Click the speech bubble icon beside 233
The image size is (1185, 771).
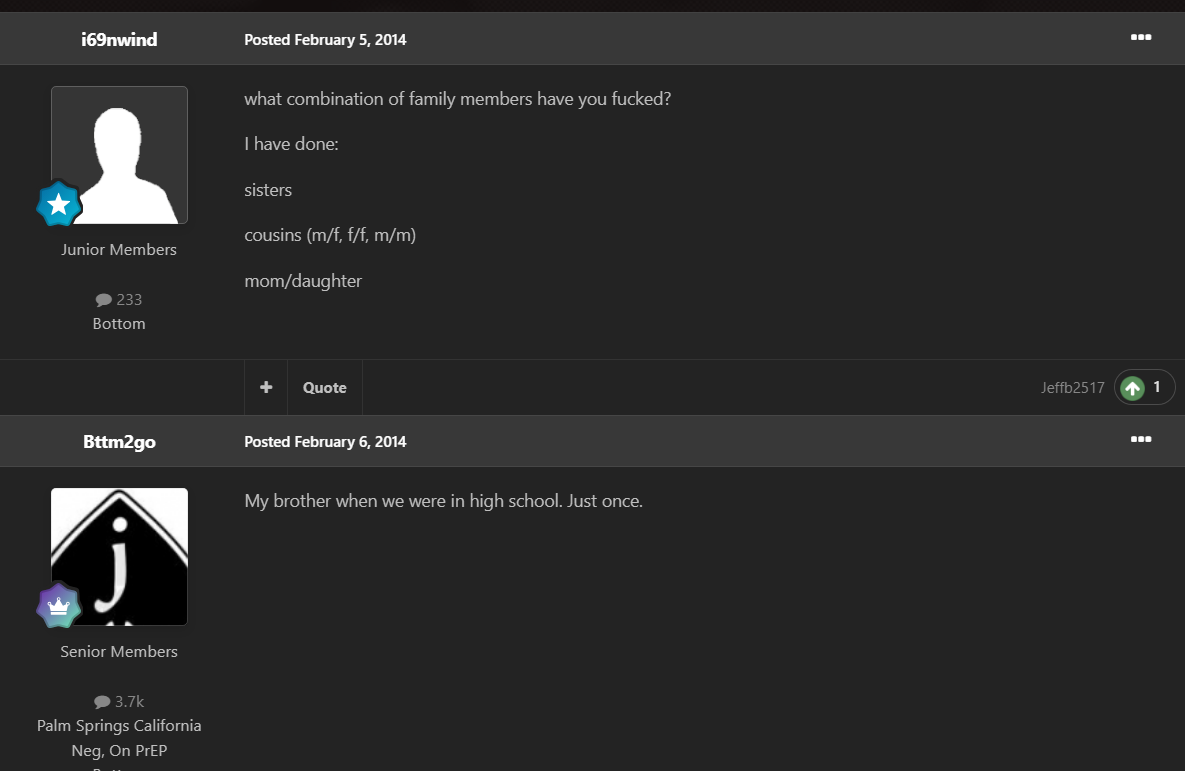(104, 300)
